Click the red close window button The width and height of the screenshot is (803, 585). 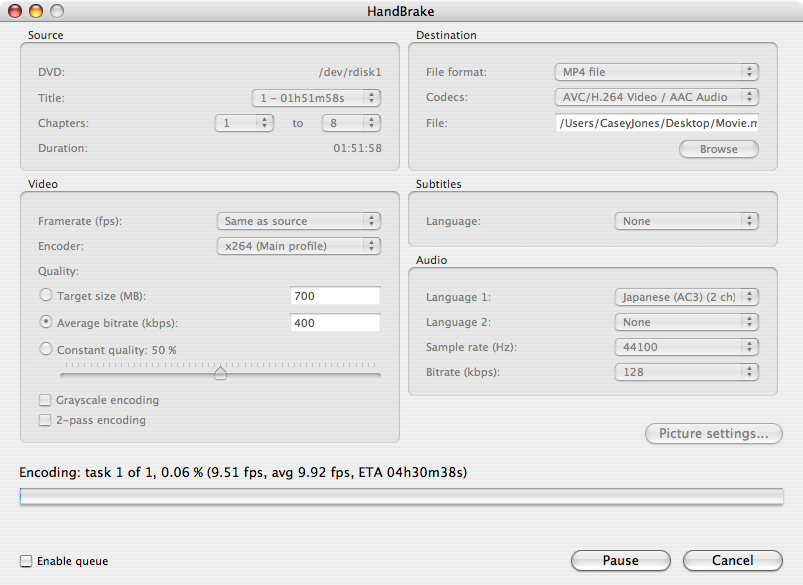coord(15,11)
